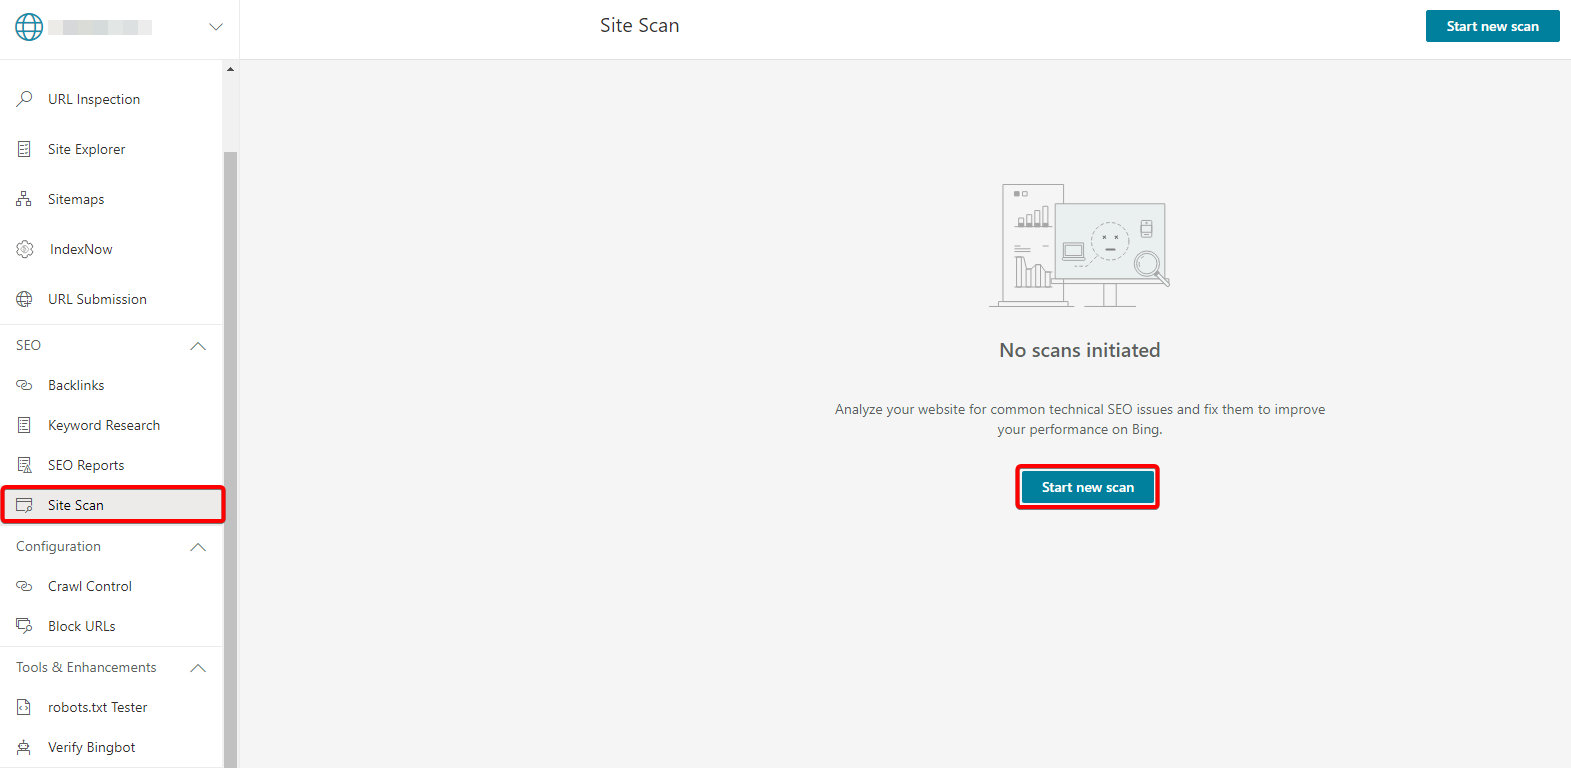1571x768 pixels.
Task: Click the SEO Reports icon
Action: tap(25, 465)
